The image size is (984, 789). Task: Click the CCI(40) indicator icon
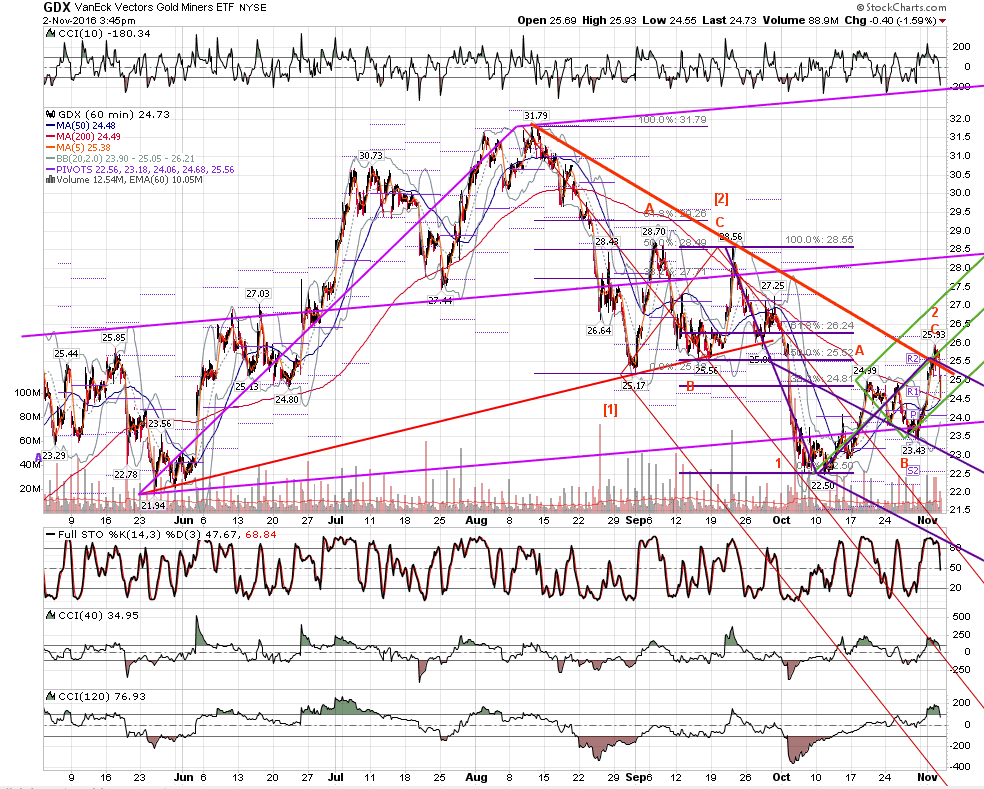(x=50, y=615)
